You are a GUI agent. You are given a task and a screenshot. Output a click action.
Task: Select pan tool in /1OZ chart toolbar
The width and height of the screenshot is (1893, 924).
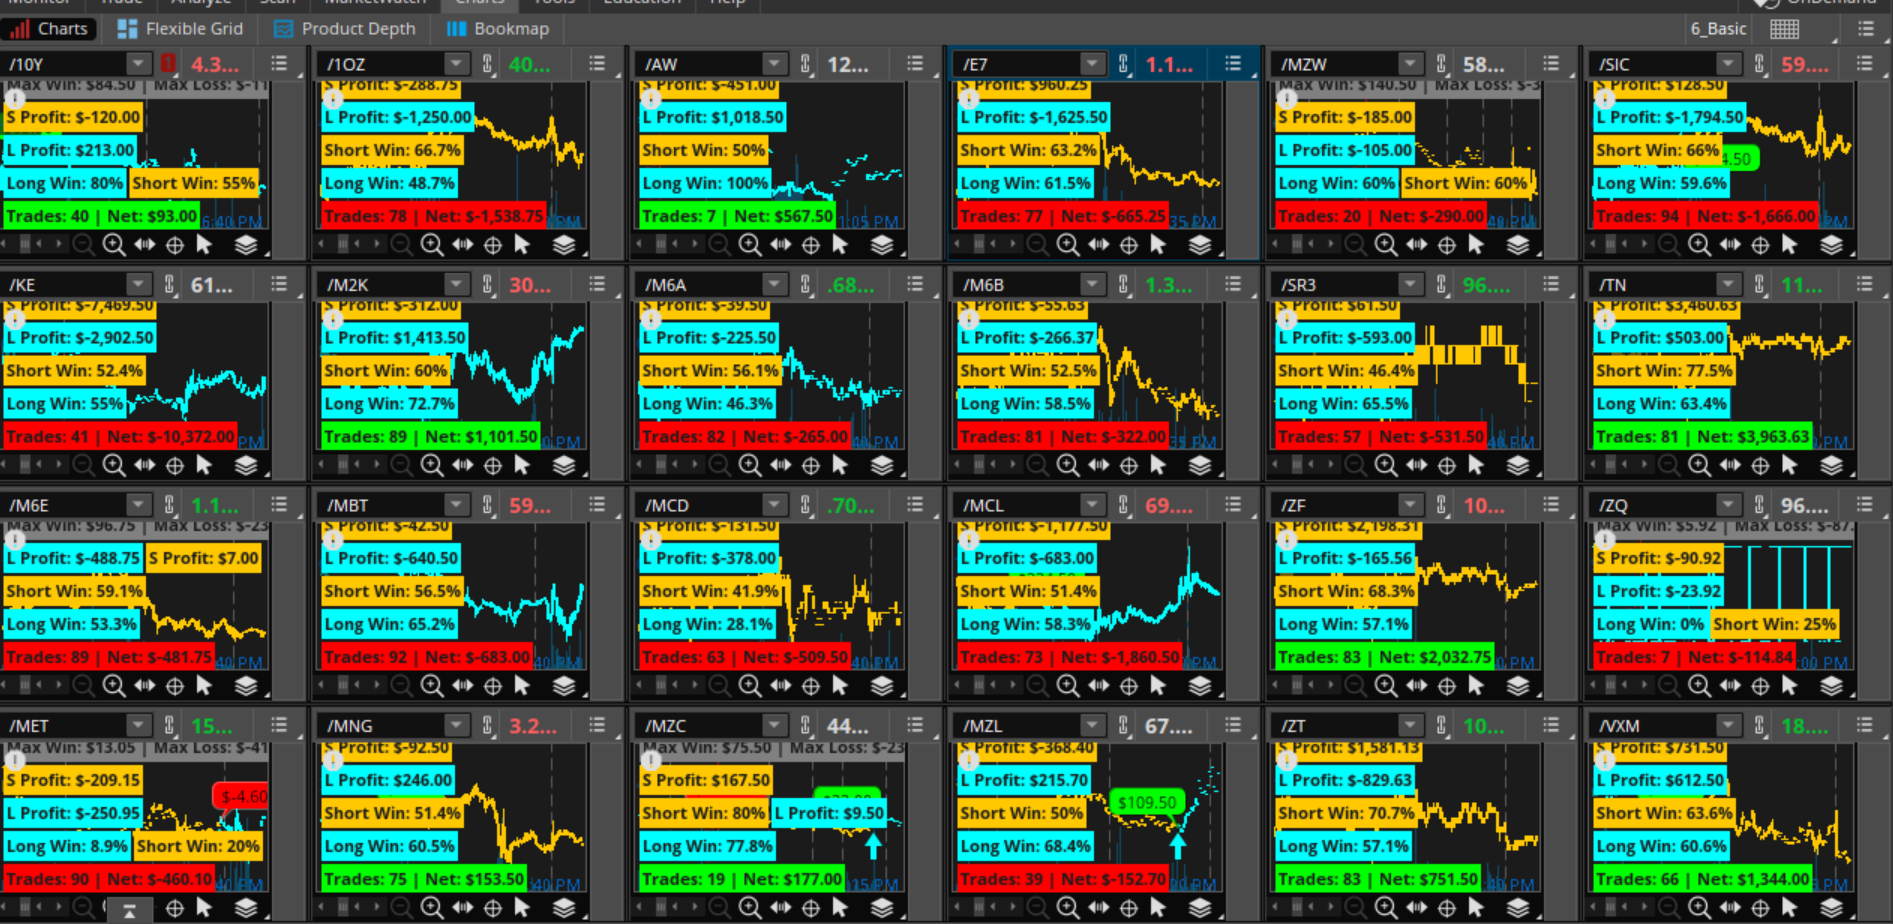tap(462, 245)
